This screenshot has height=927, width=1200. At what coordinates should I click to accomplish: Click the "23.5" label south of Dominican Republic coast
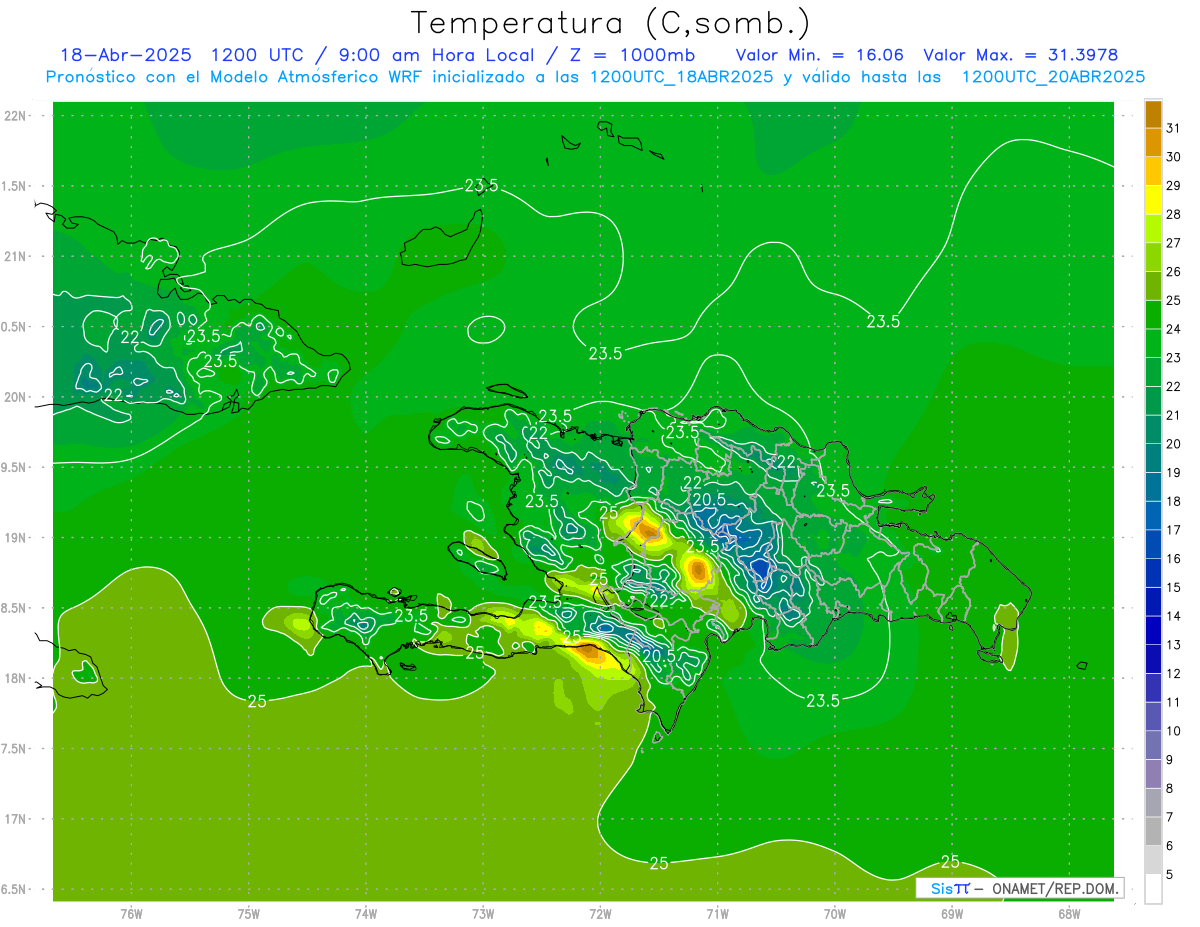click(823, 701)
